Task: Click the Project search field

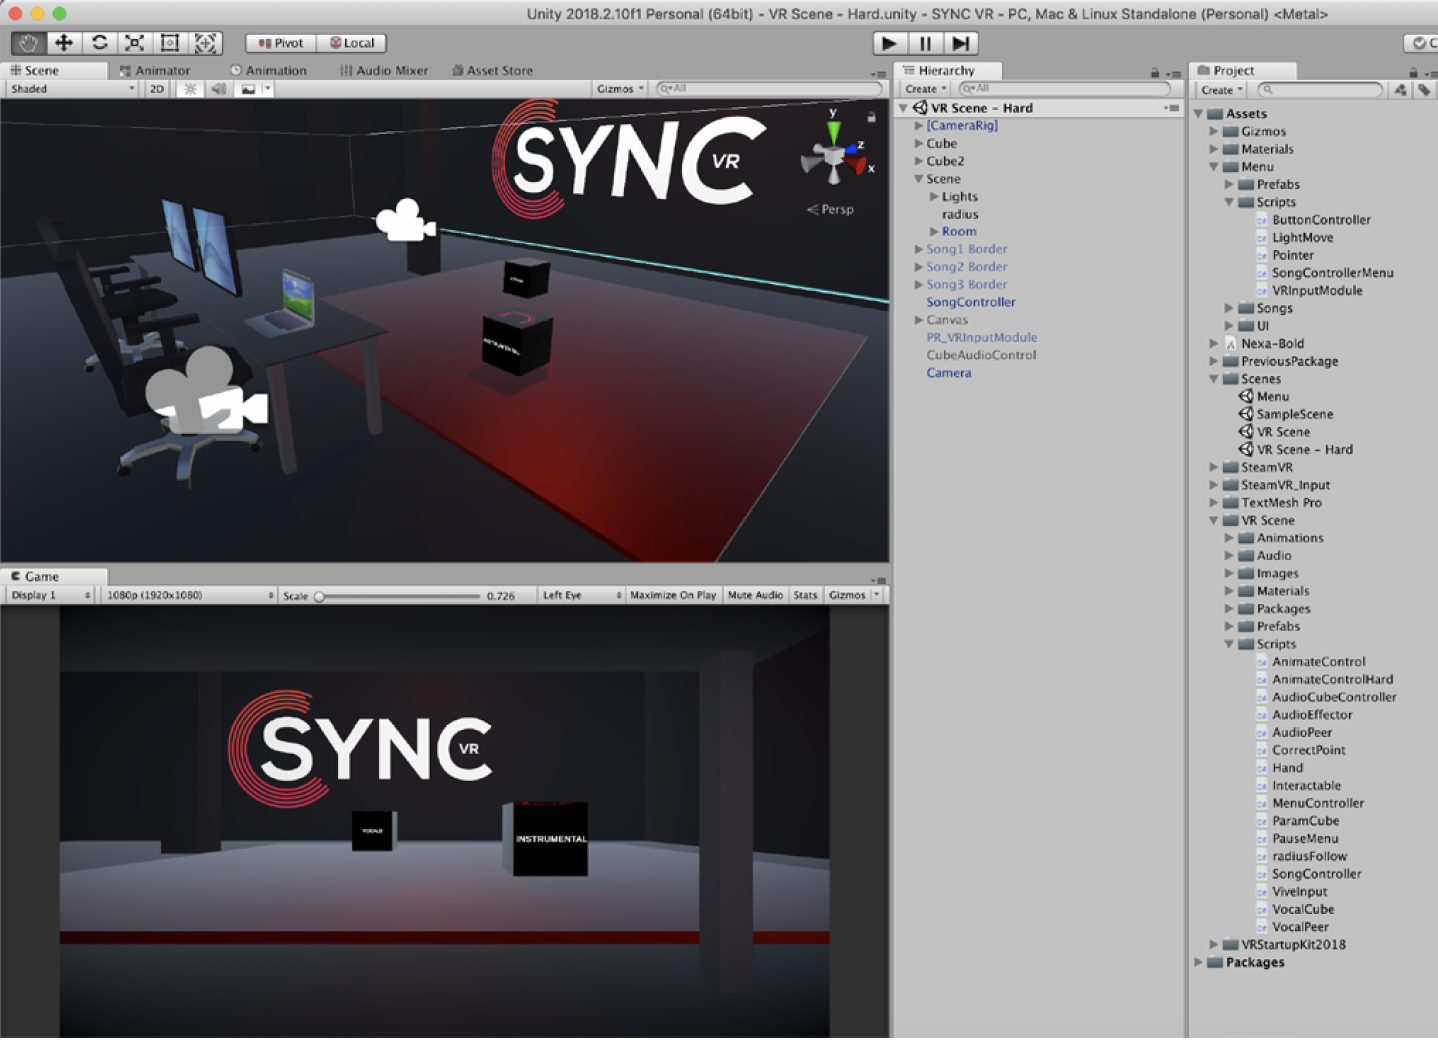Action: click(1320, 90)
